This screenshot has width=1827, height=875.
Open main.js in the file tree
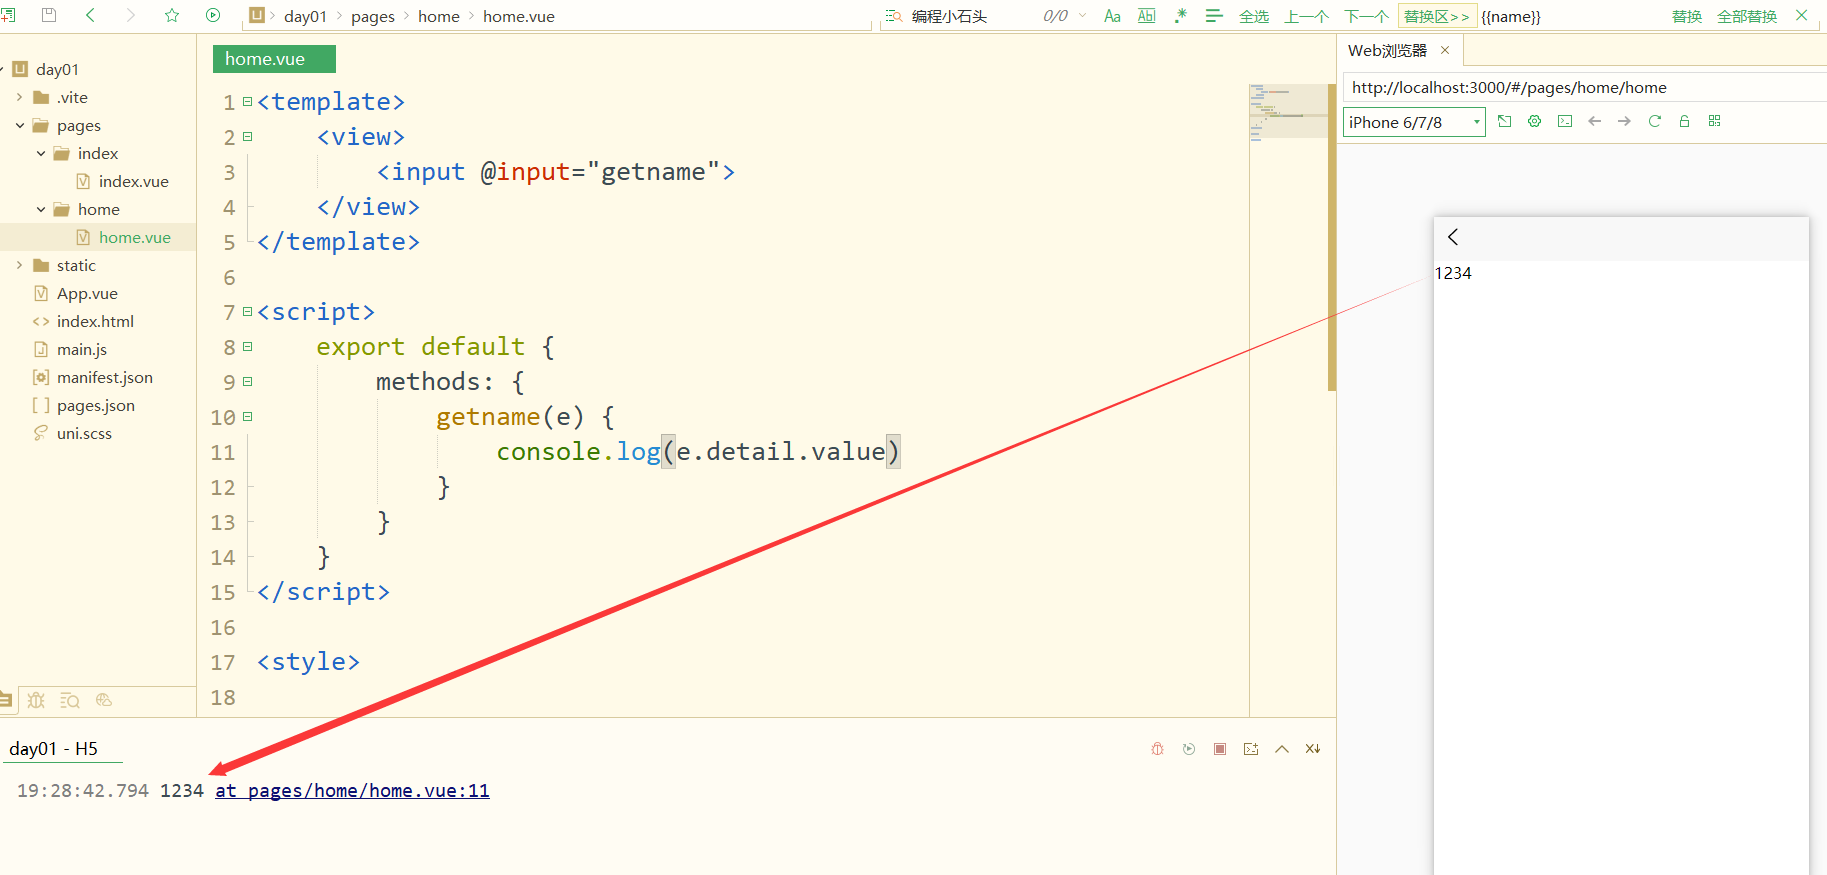pos(82,349)
